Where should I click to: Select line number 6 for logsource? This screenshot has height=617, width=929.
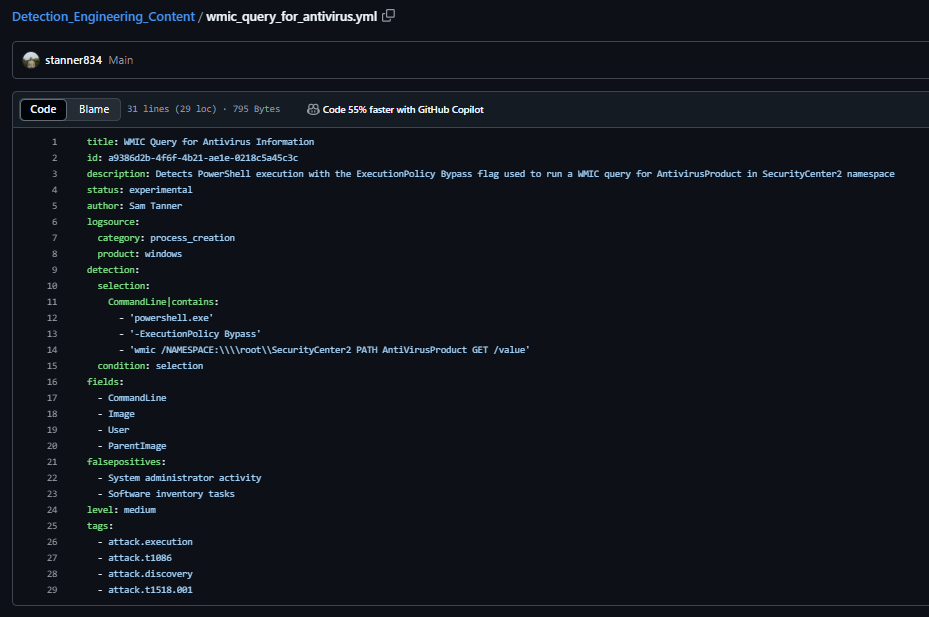pyautogui.click(x=54, y=222)
